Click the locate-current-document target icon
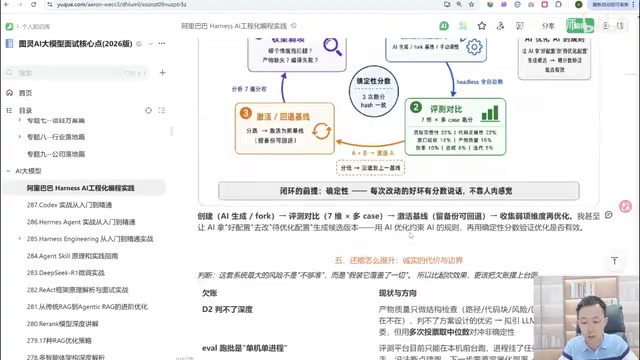The width and height of the screenshot is (640, 360). 148,110
